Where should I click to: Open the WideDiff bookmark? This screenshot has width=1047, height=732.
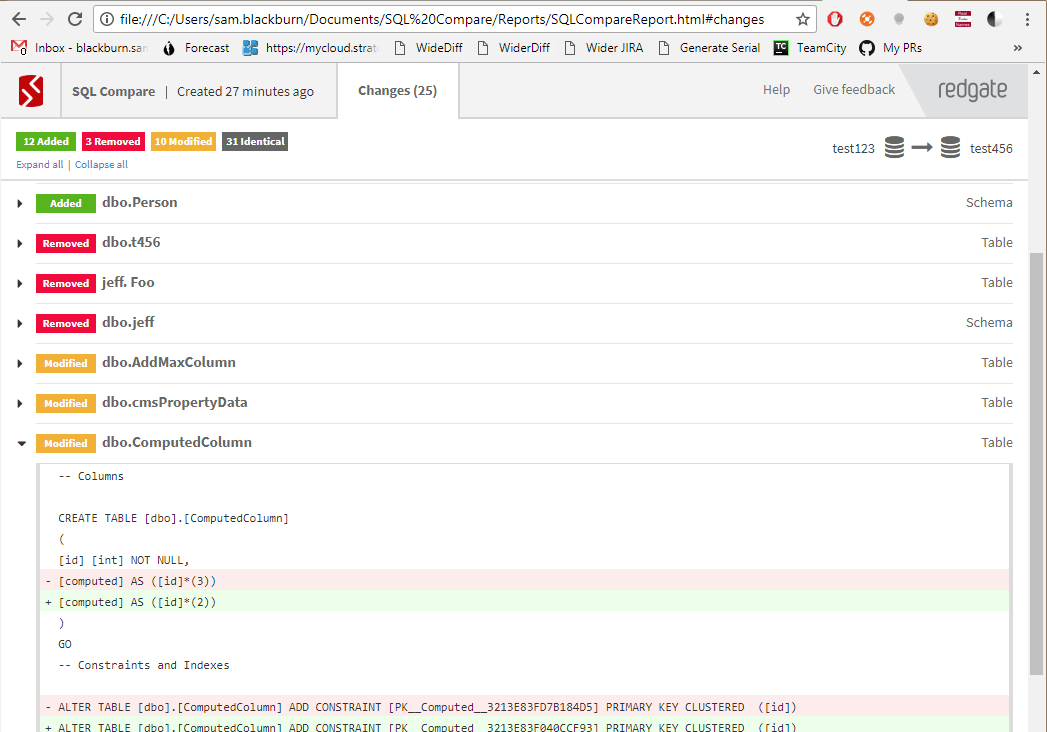pyautogui.click(x=428, y=48)
